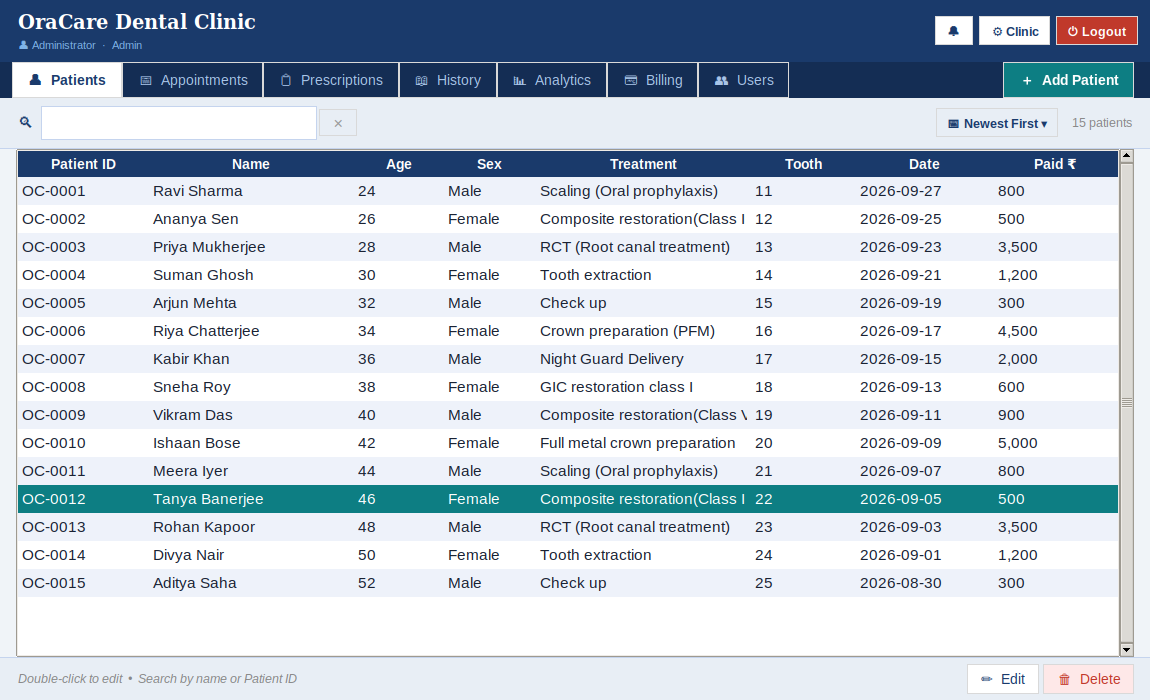Screen dimensions: 1150x700
Task: Select the name Ananya Sen
Action: pos(195,219)
